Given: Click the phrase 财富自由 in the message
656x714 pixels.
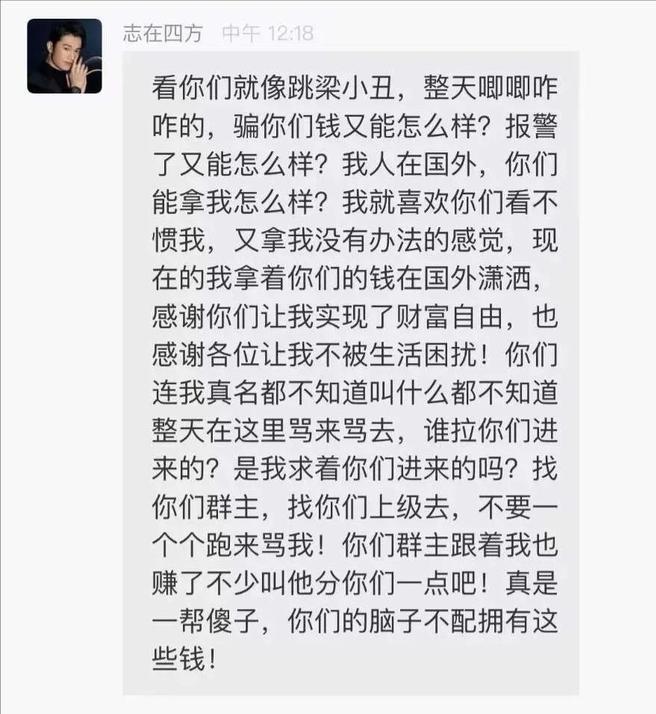Looking at the screenshot, I should point(450,316).
